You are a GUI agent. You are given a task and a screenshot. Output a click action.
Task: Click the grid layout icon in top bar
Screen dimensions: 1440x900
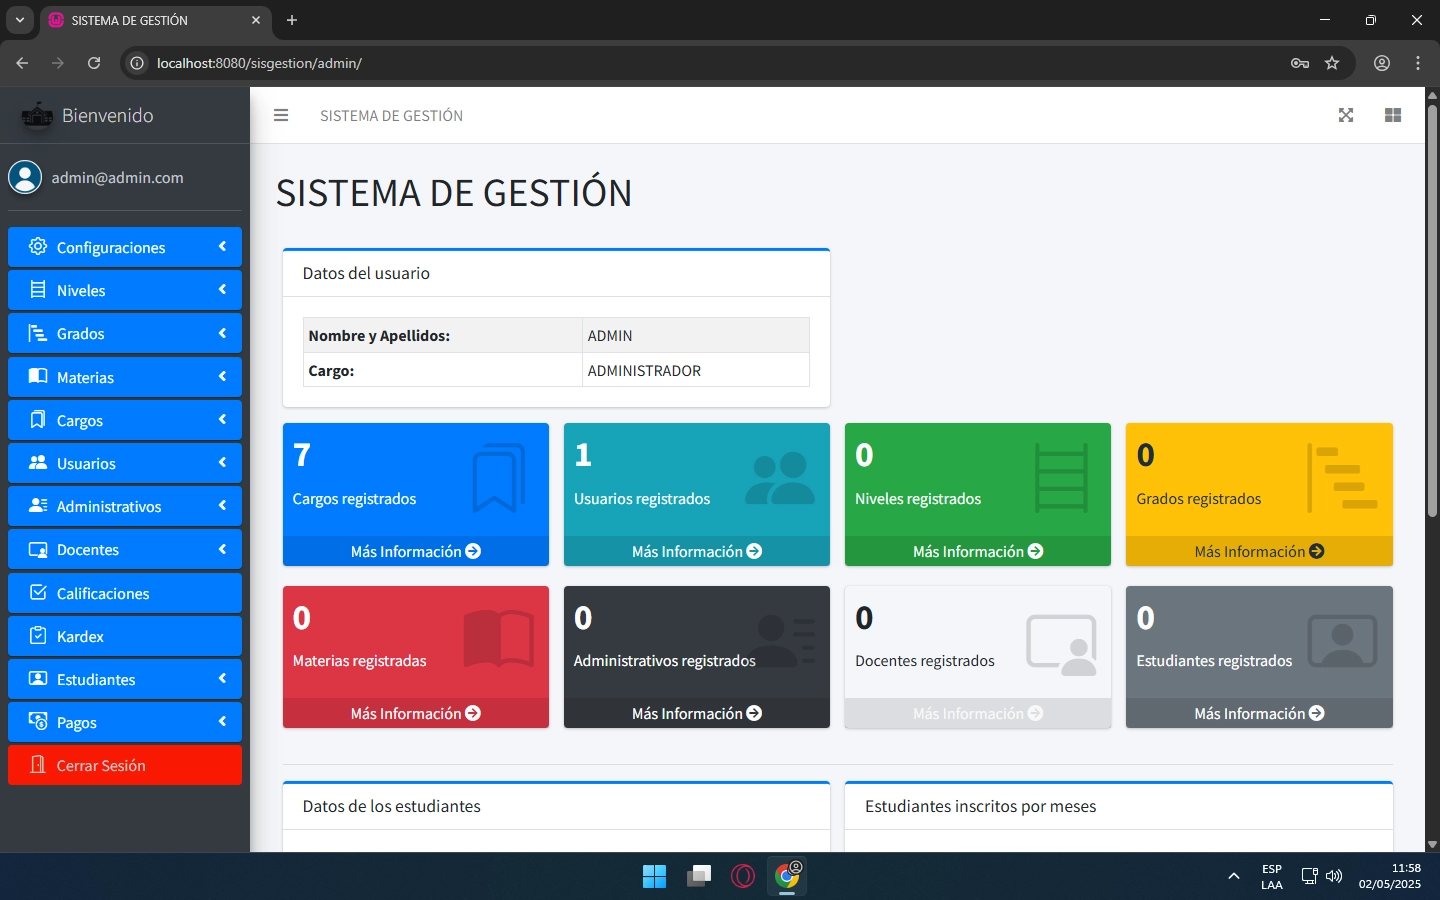[x=1393, y=115]
